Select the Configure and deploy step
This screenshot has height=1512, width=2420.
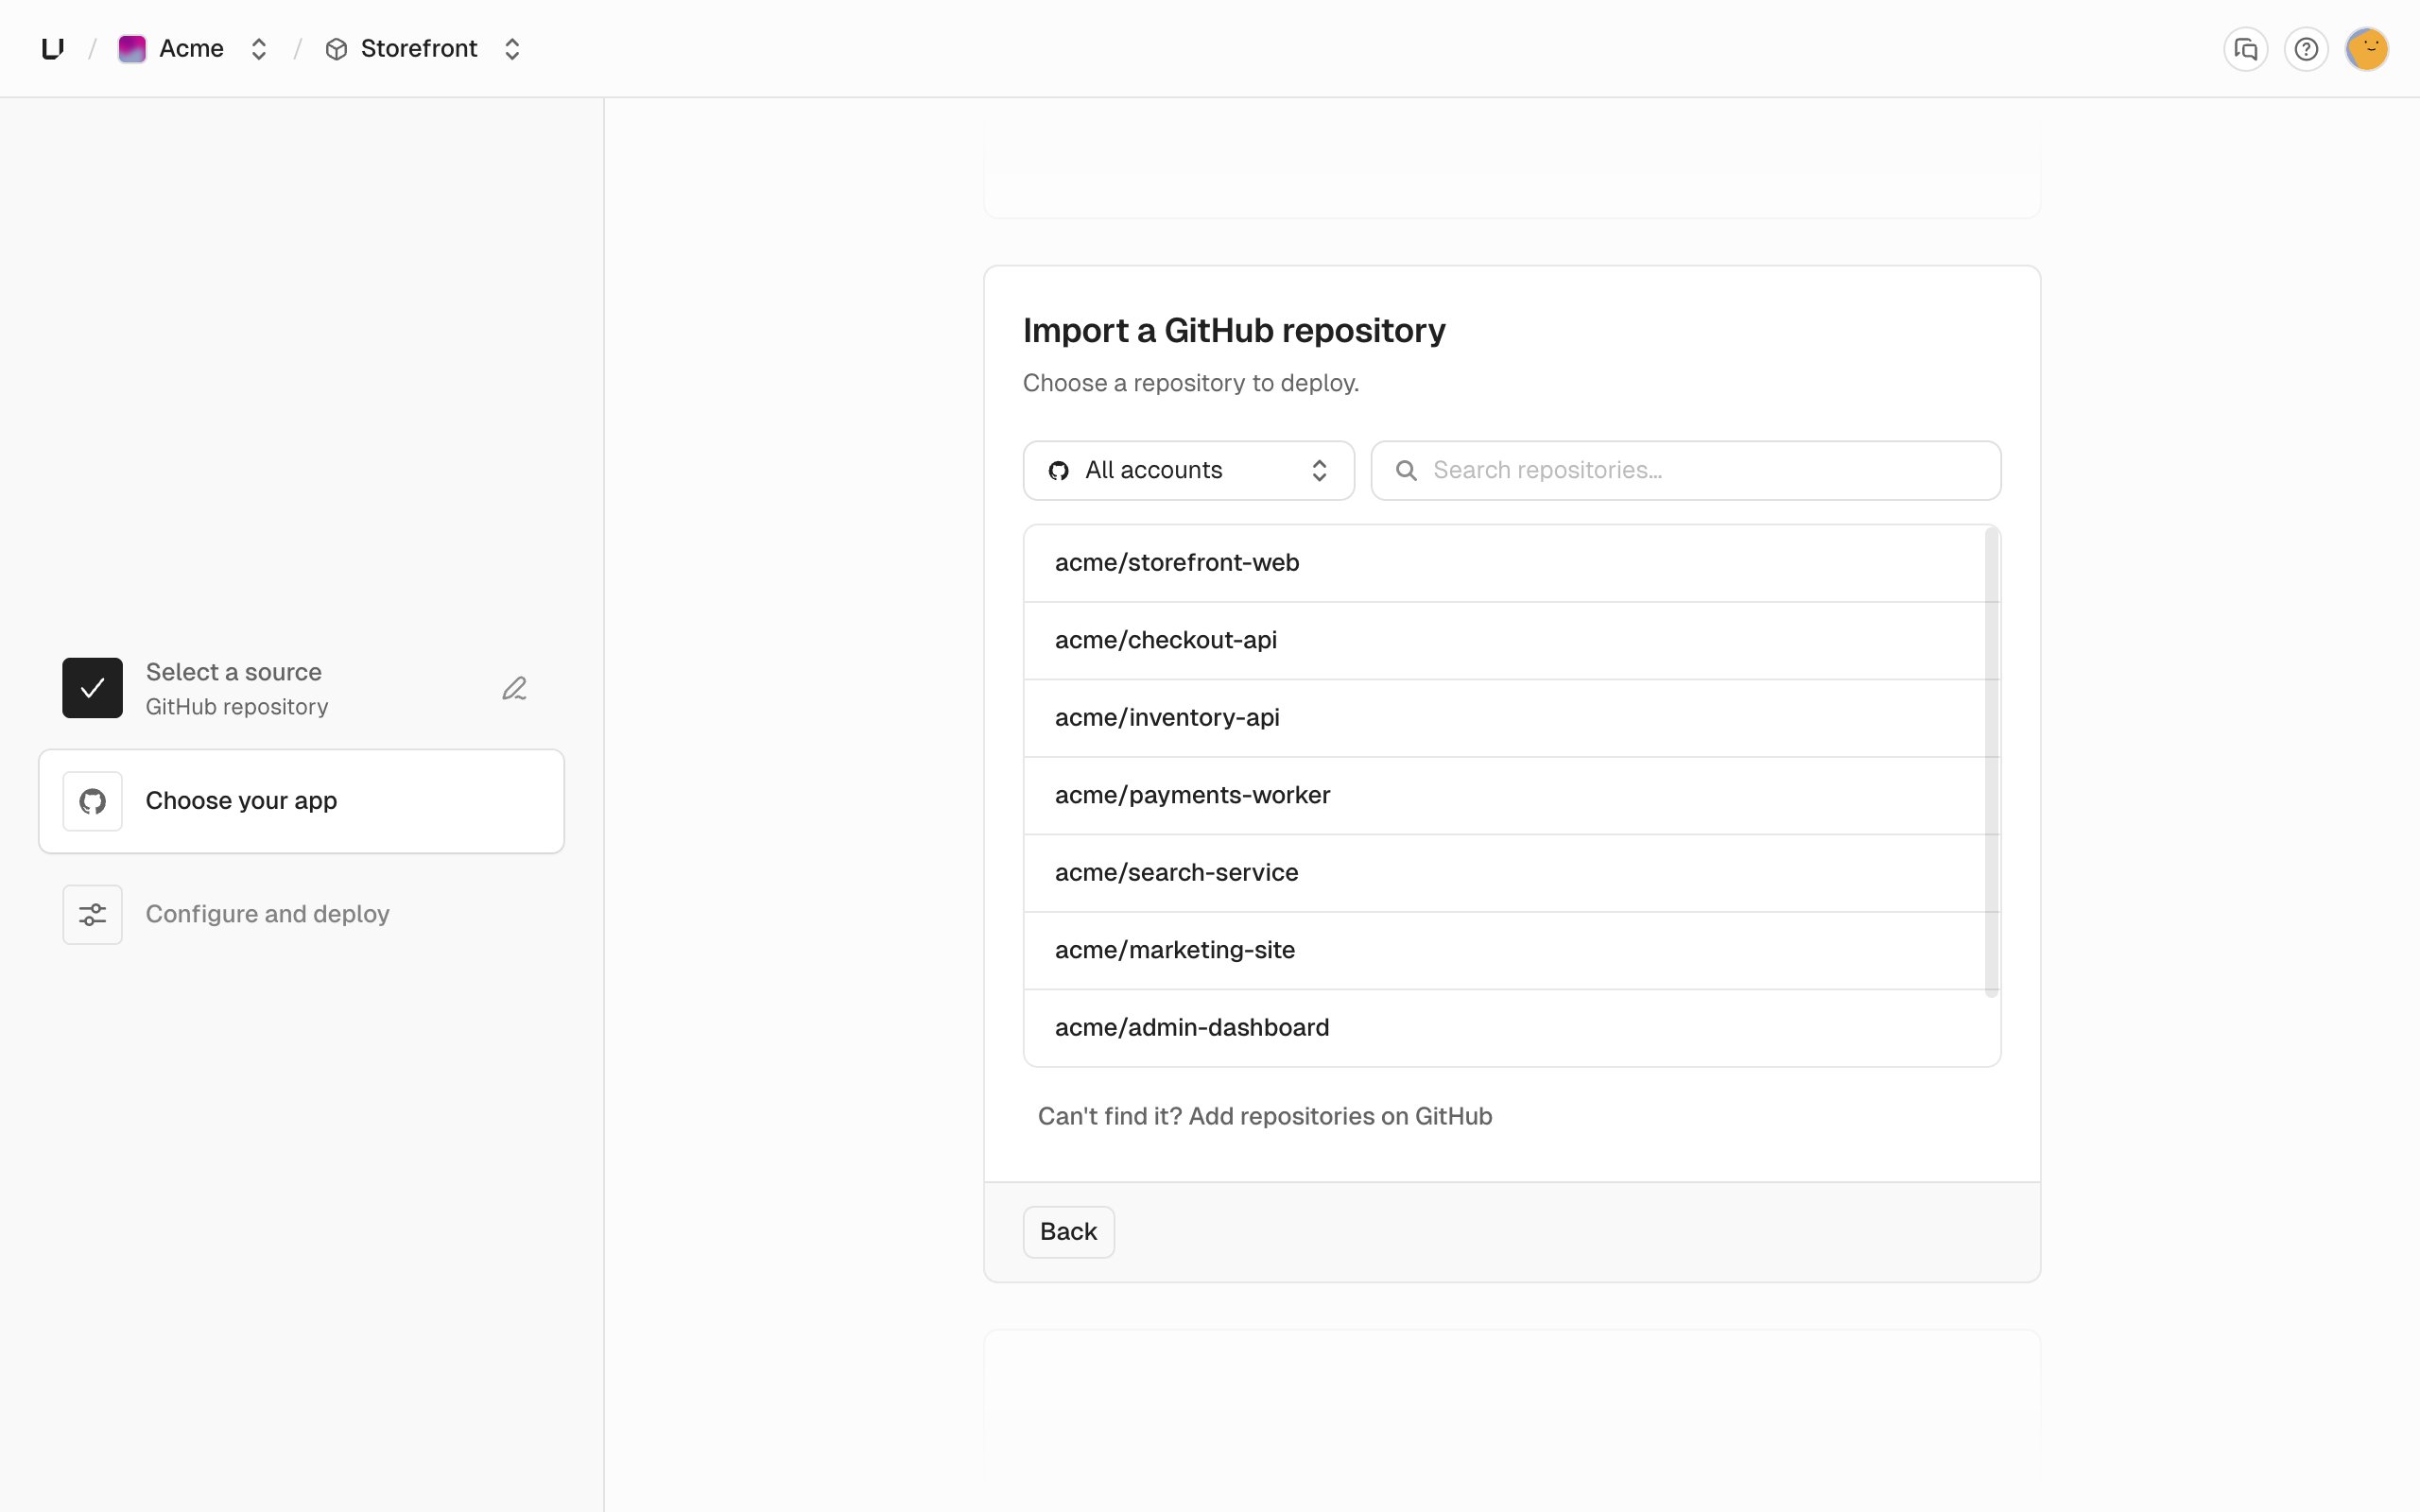point(301,914)
